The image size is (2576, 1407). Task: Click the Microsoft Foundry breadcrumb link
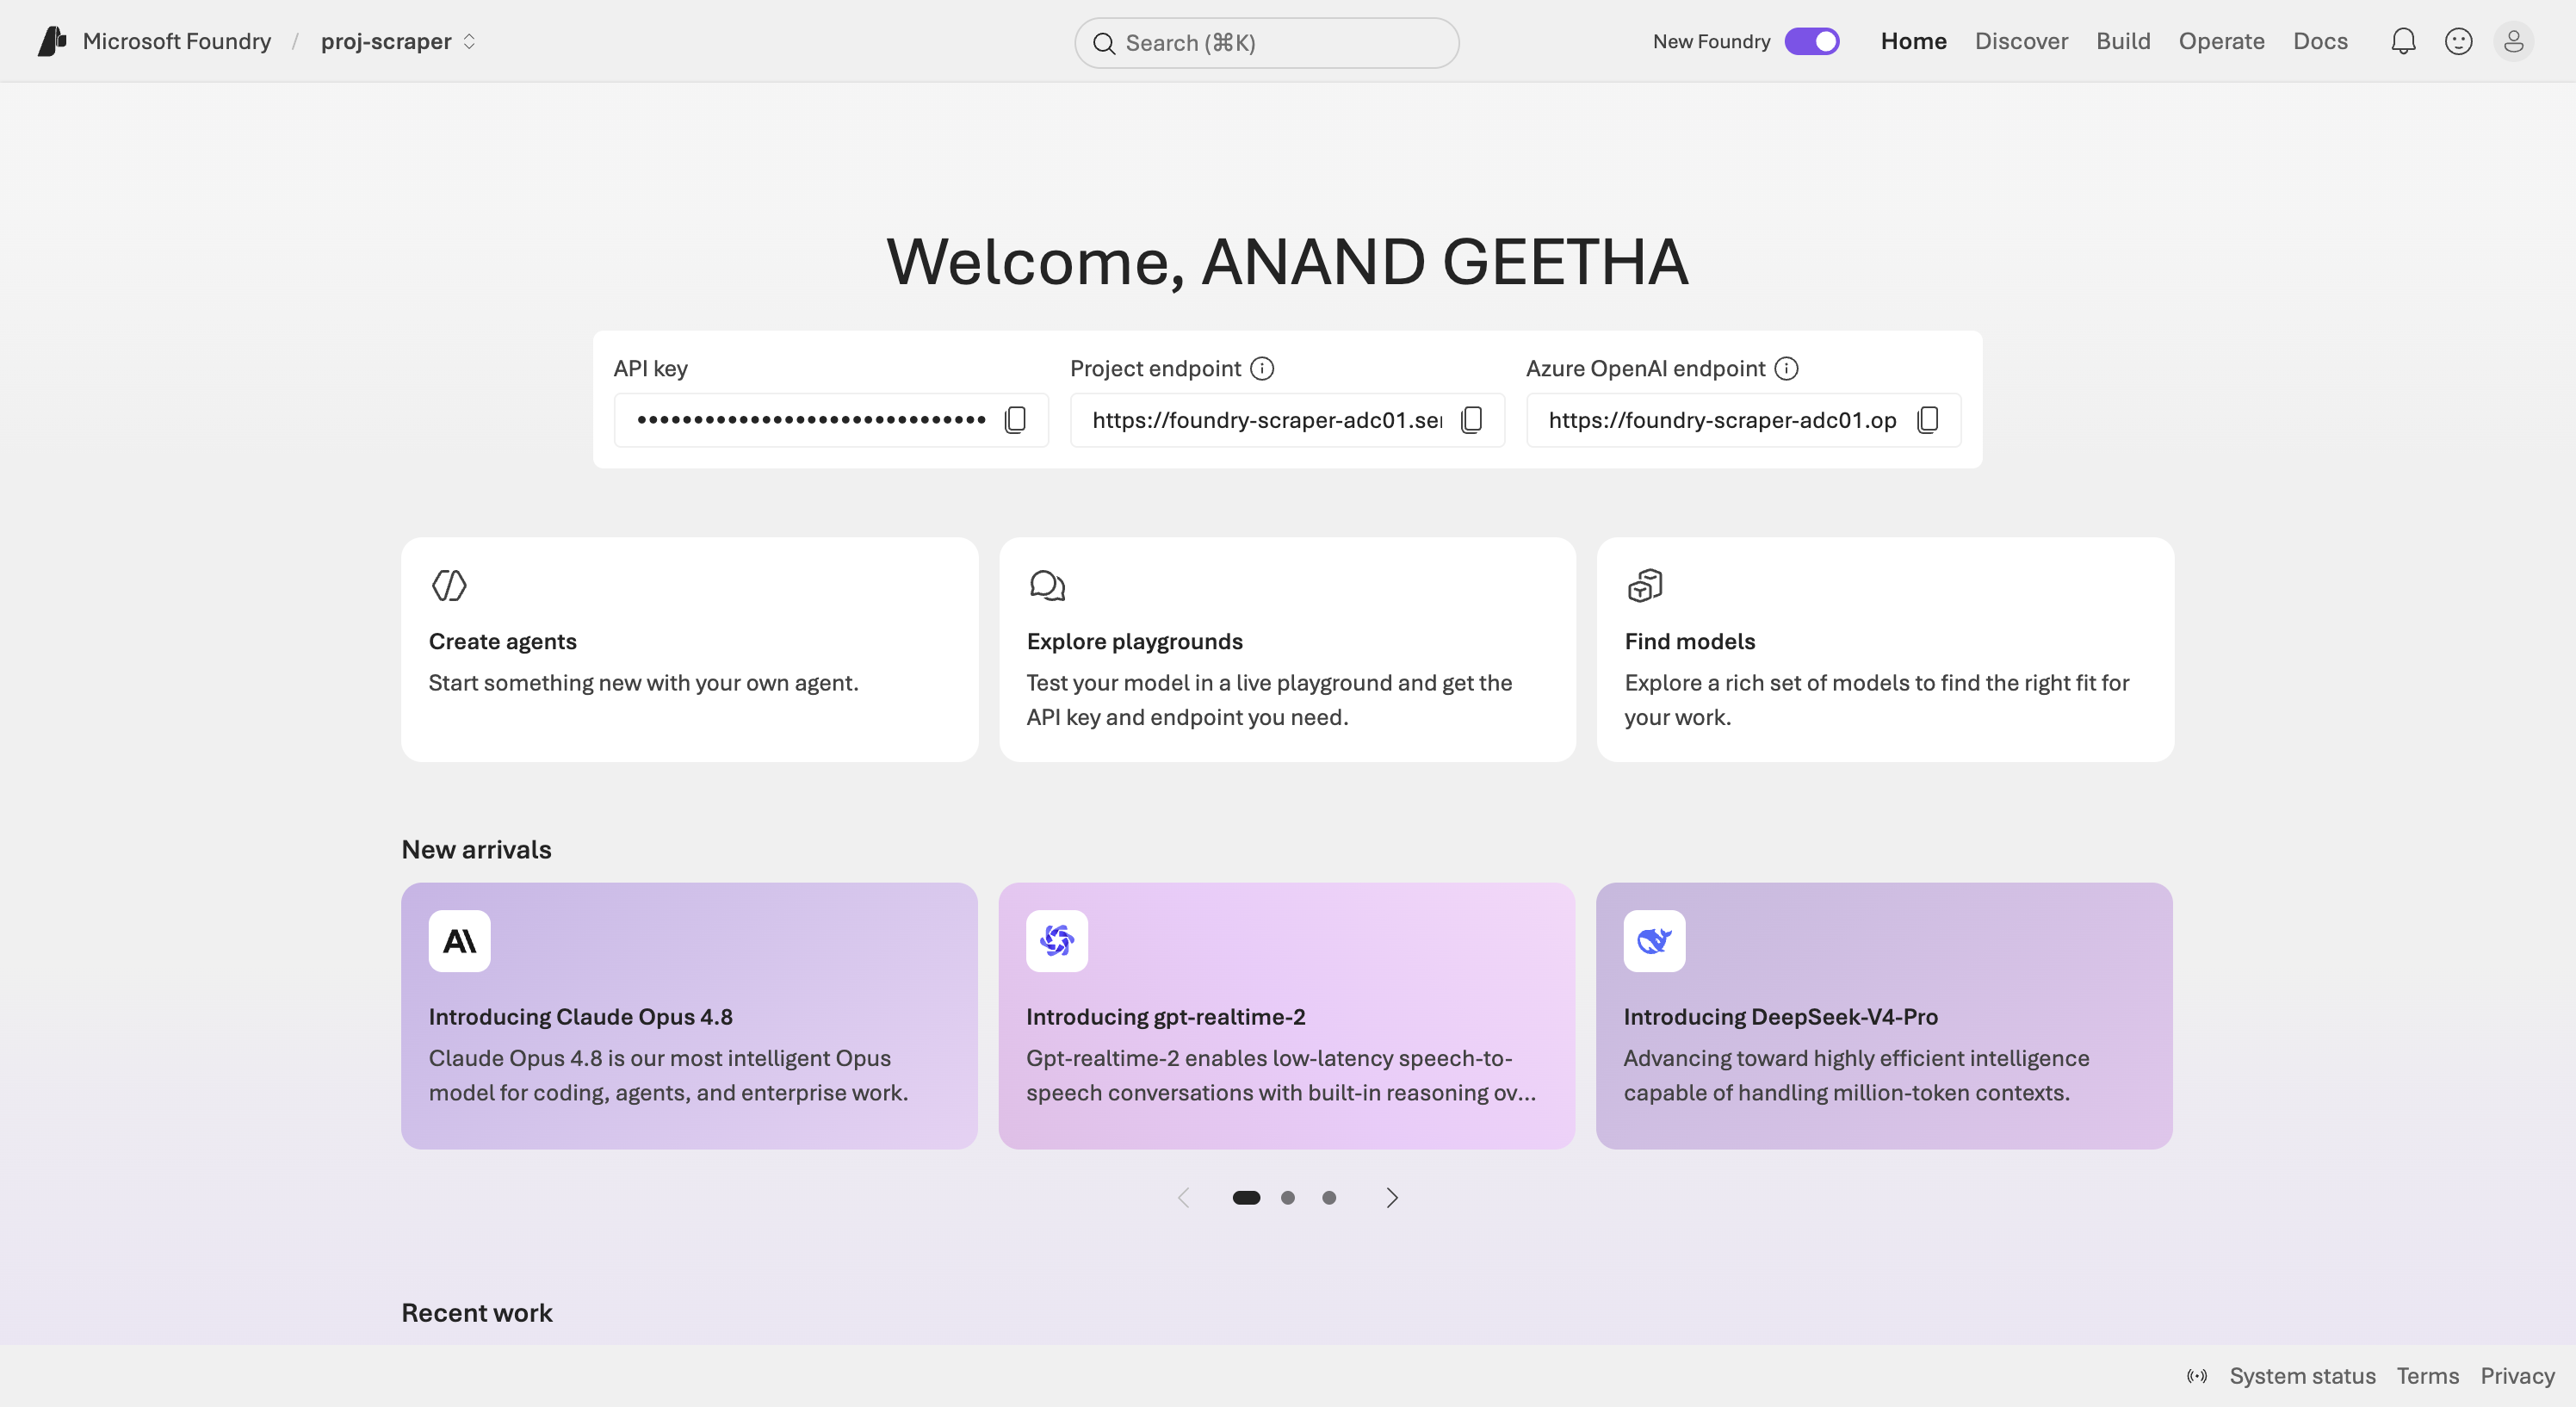pyautogui.click(x=177, y=41)
